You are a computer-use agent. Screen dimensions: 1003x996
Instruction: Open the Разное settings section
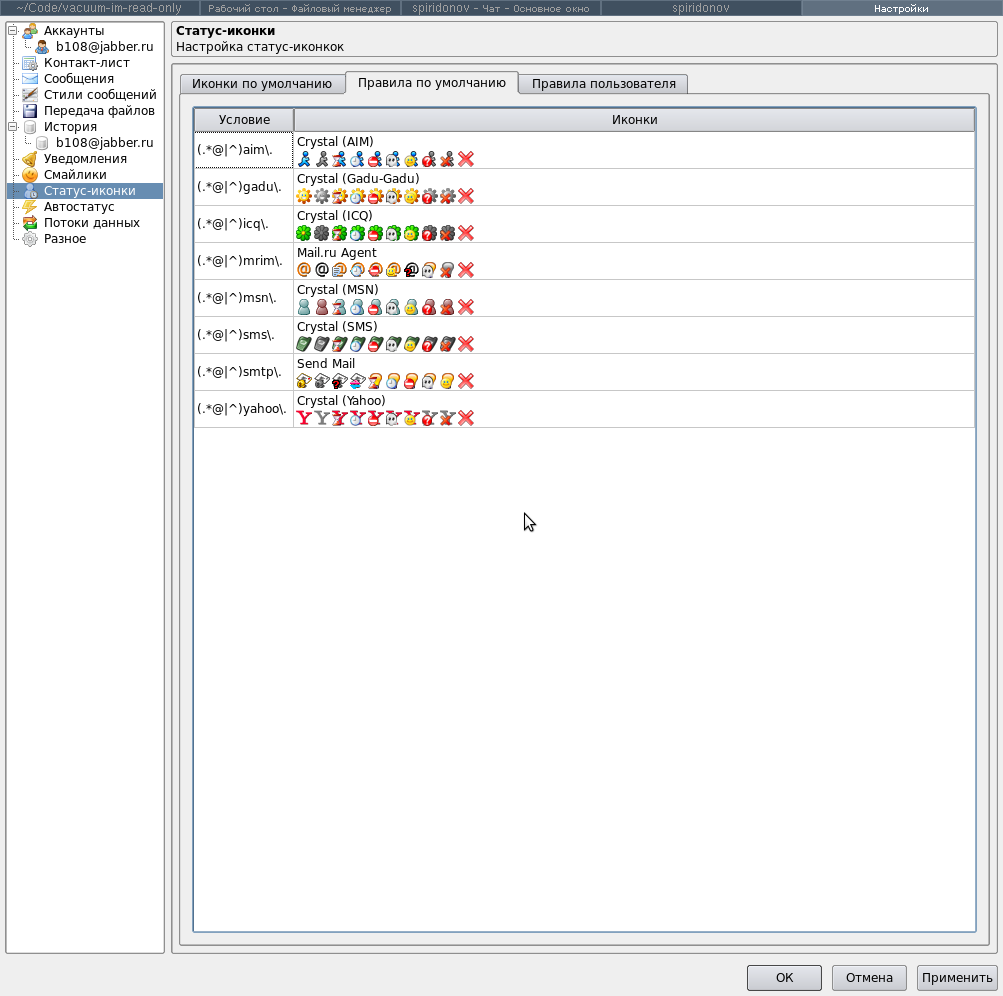(65, 239)
